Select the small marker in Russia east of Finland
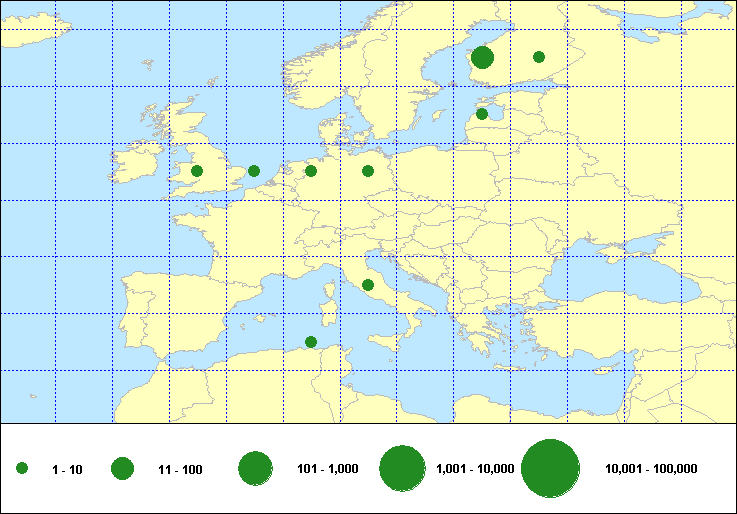This screenshot has height=514, width=737. pos(539,57)
